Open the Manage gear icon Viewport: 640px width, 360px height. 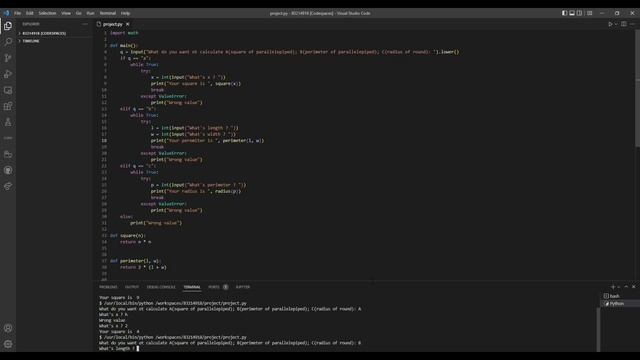click(8, 344)
